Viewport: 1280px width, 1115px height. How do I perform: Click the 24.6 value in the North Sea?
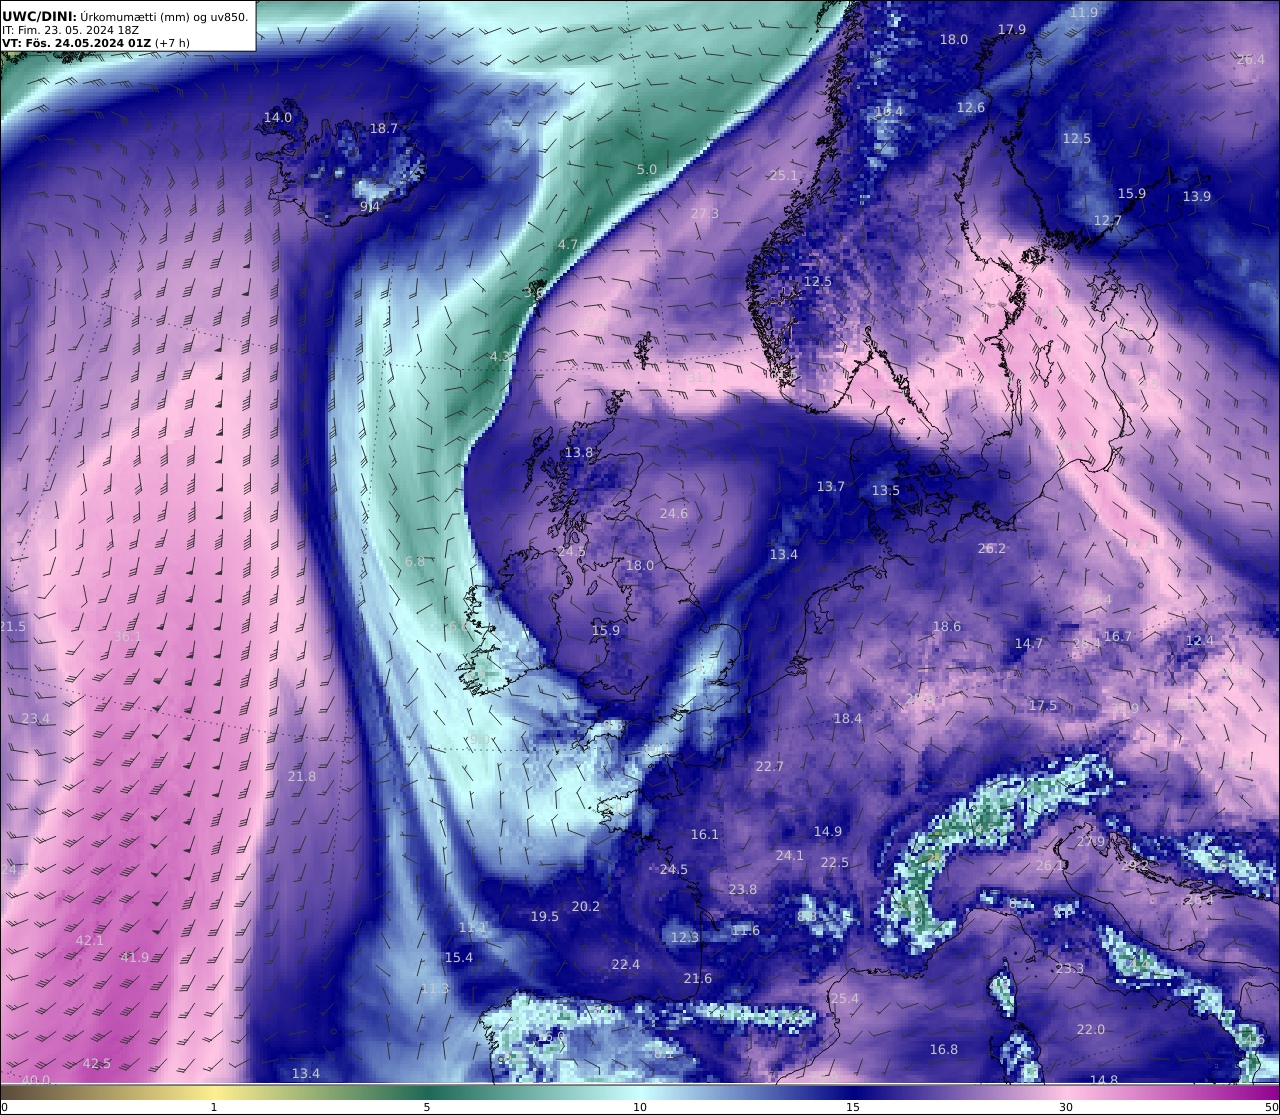click(x=674, y=513)
